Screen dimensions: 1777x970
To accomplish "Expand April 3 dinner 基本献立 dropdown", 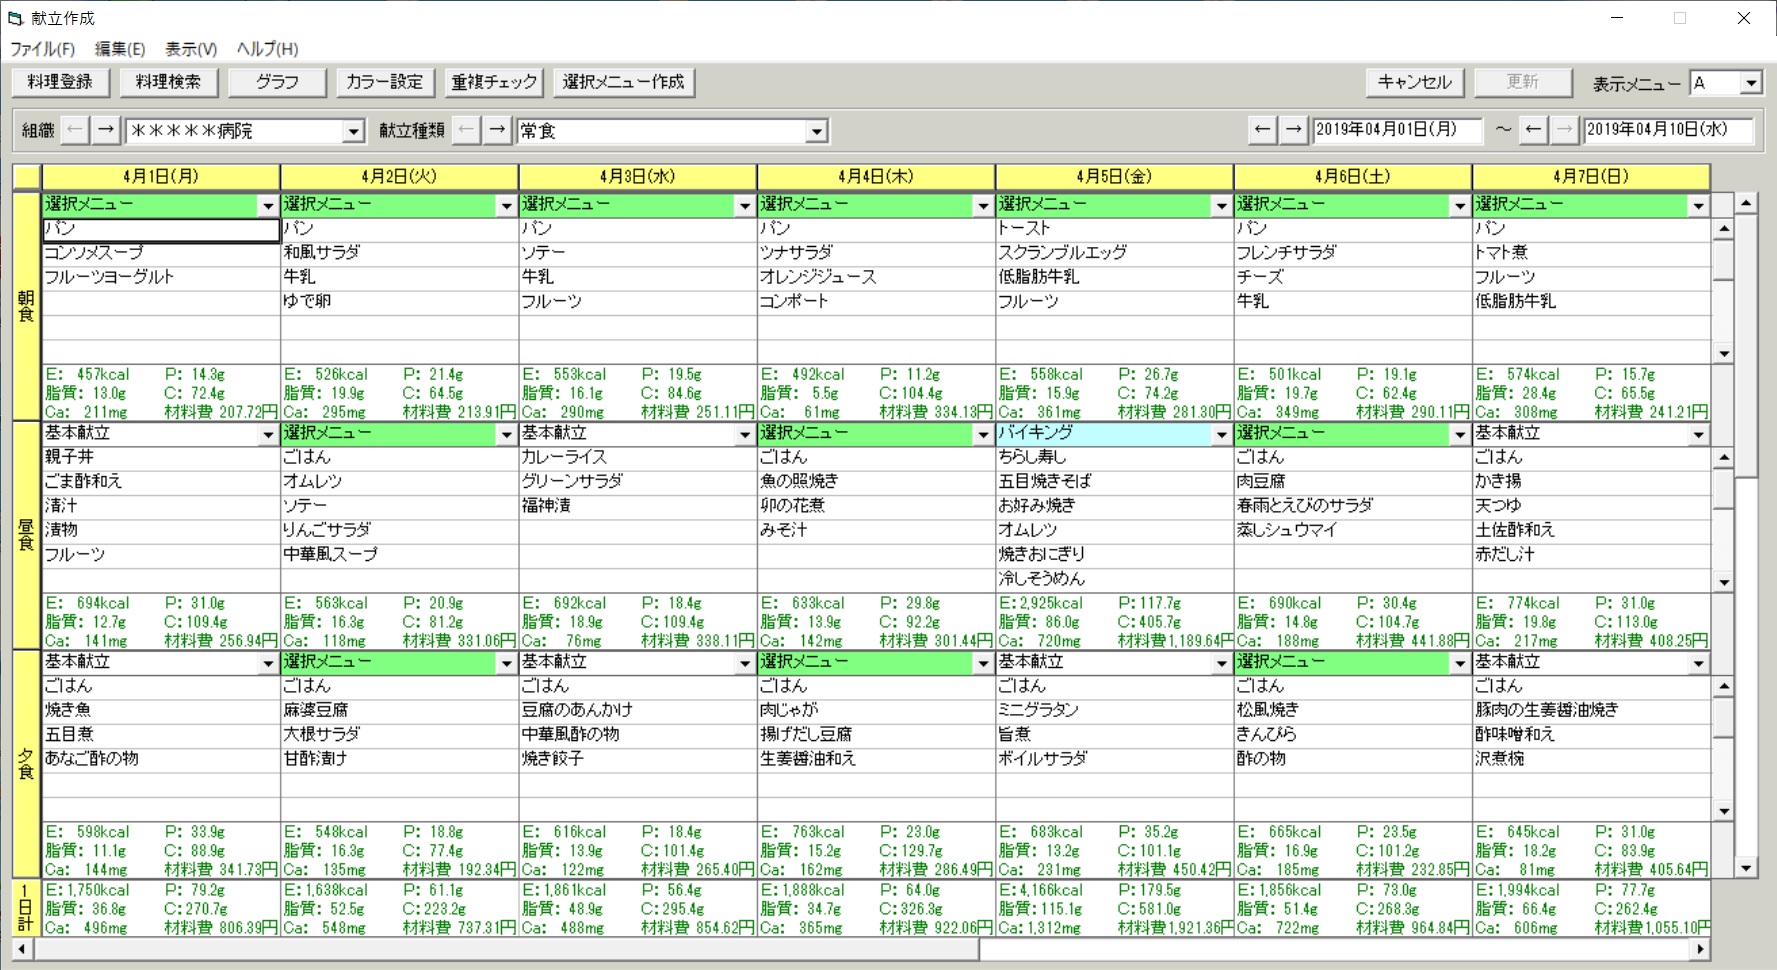I will point(744,663).
